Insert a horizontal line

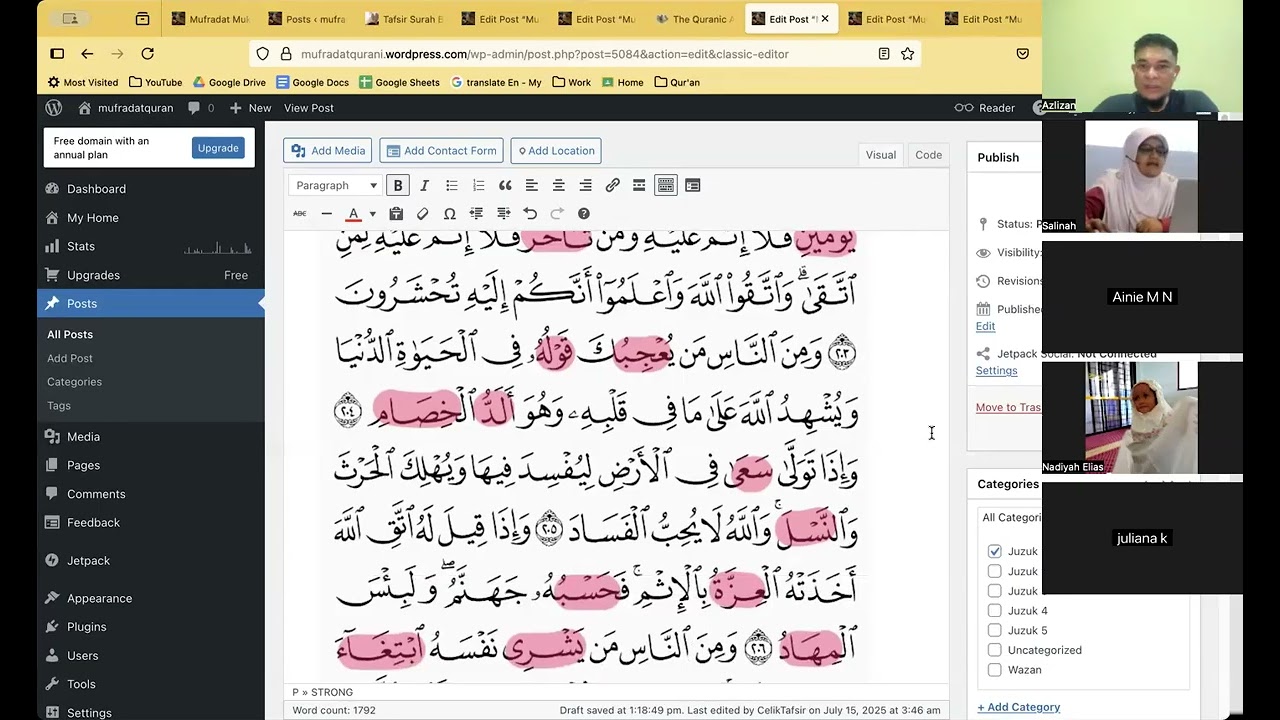coord(326,213)
